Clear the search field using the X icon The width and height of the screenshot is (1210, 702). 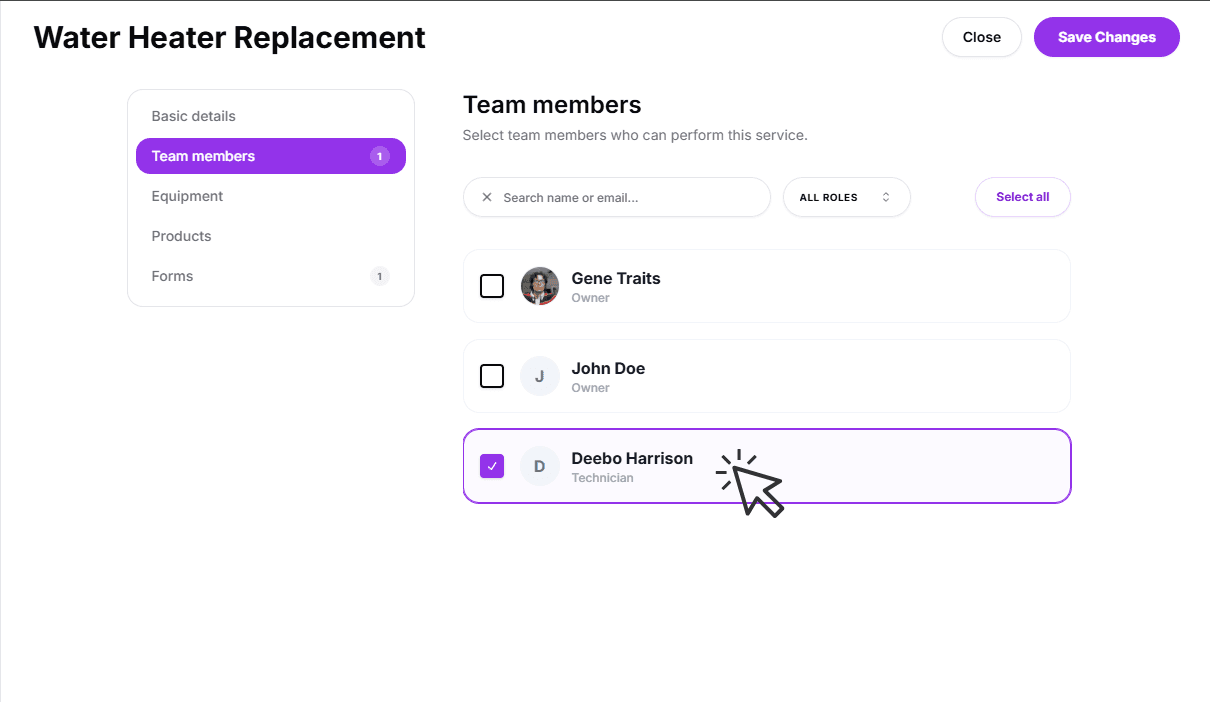click(487, 197)
